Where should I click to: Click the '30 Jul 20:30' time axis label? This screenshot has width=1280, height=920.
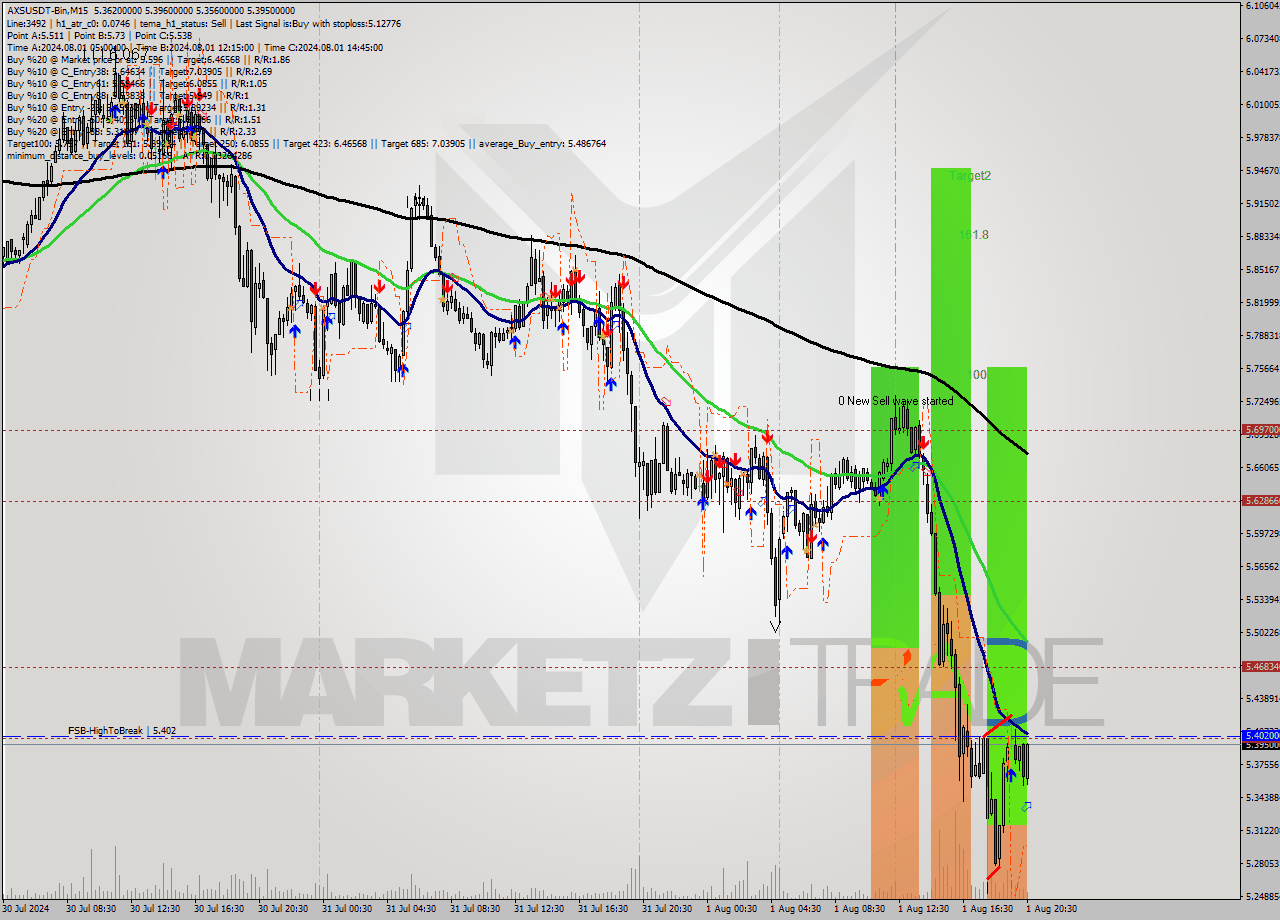pos(283,909)
